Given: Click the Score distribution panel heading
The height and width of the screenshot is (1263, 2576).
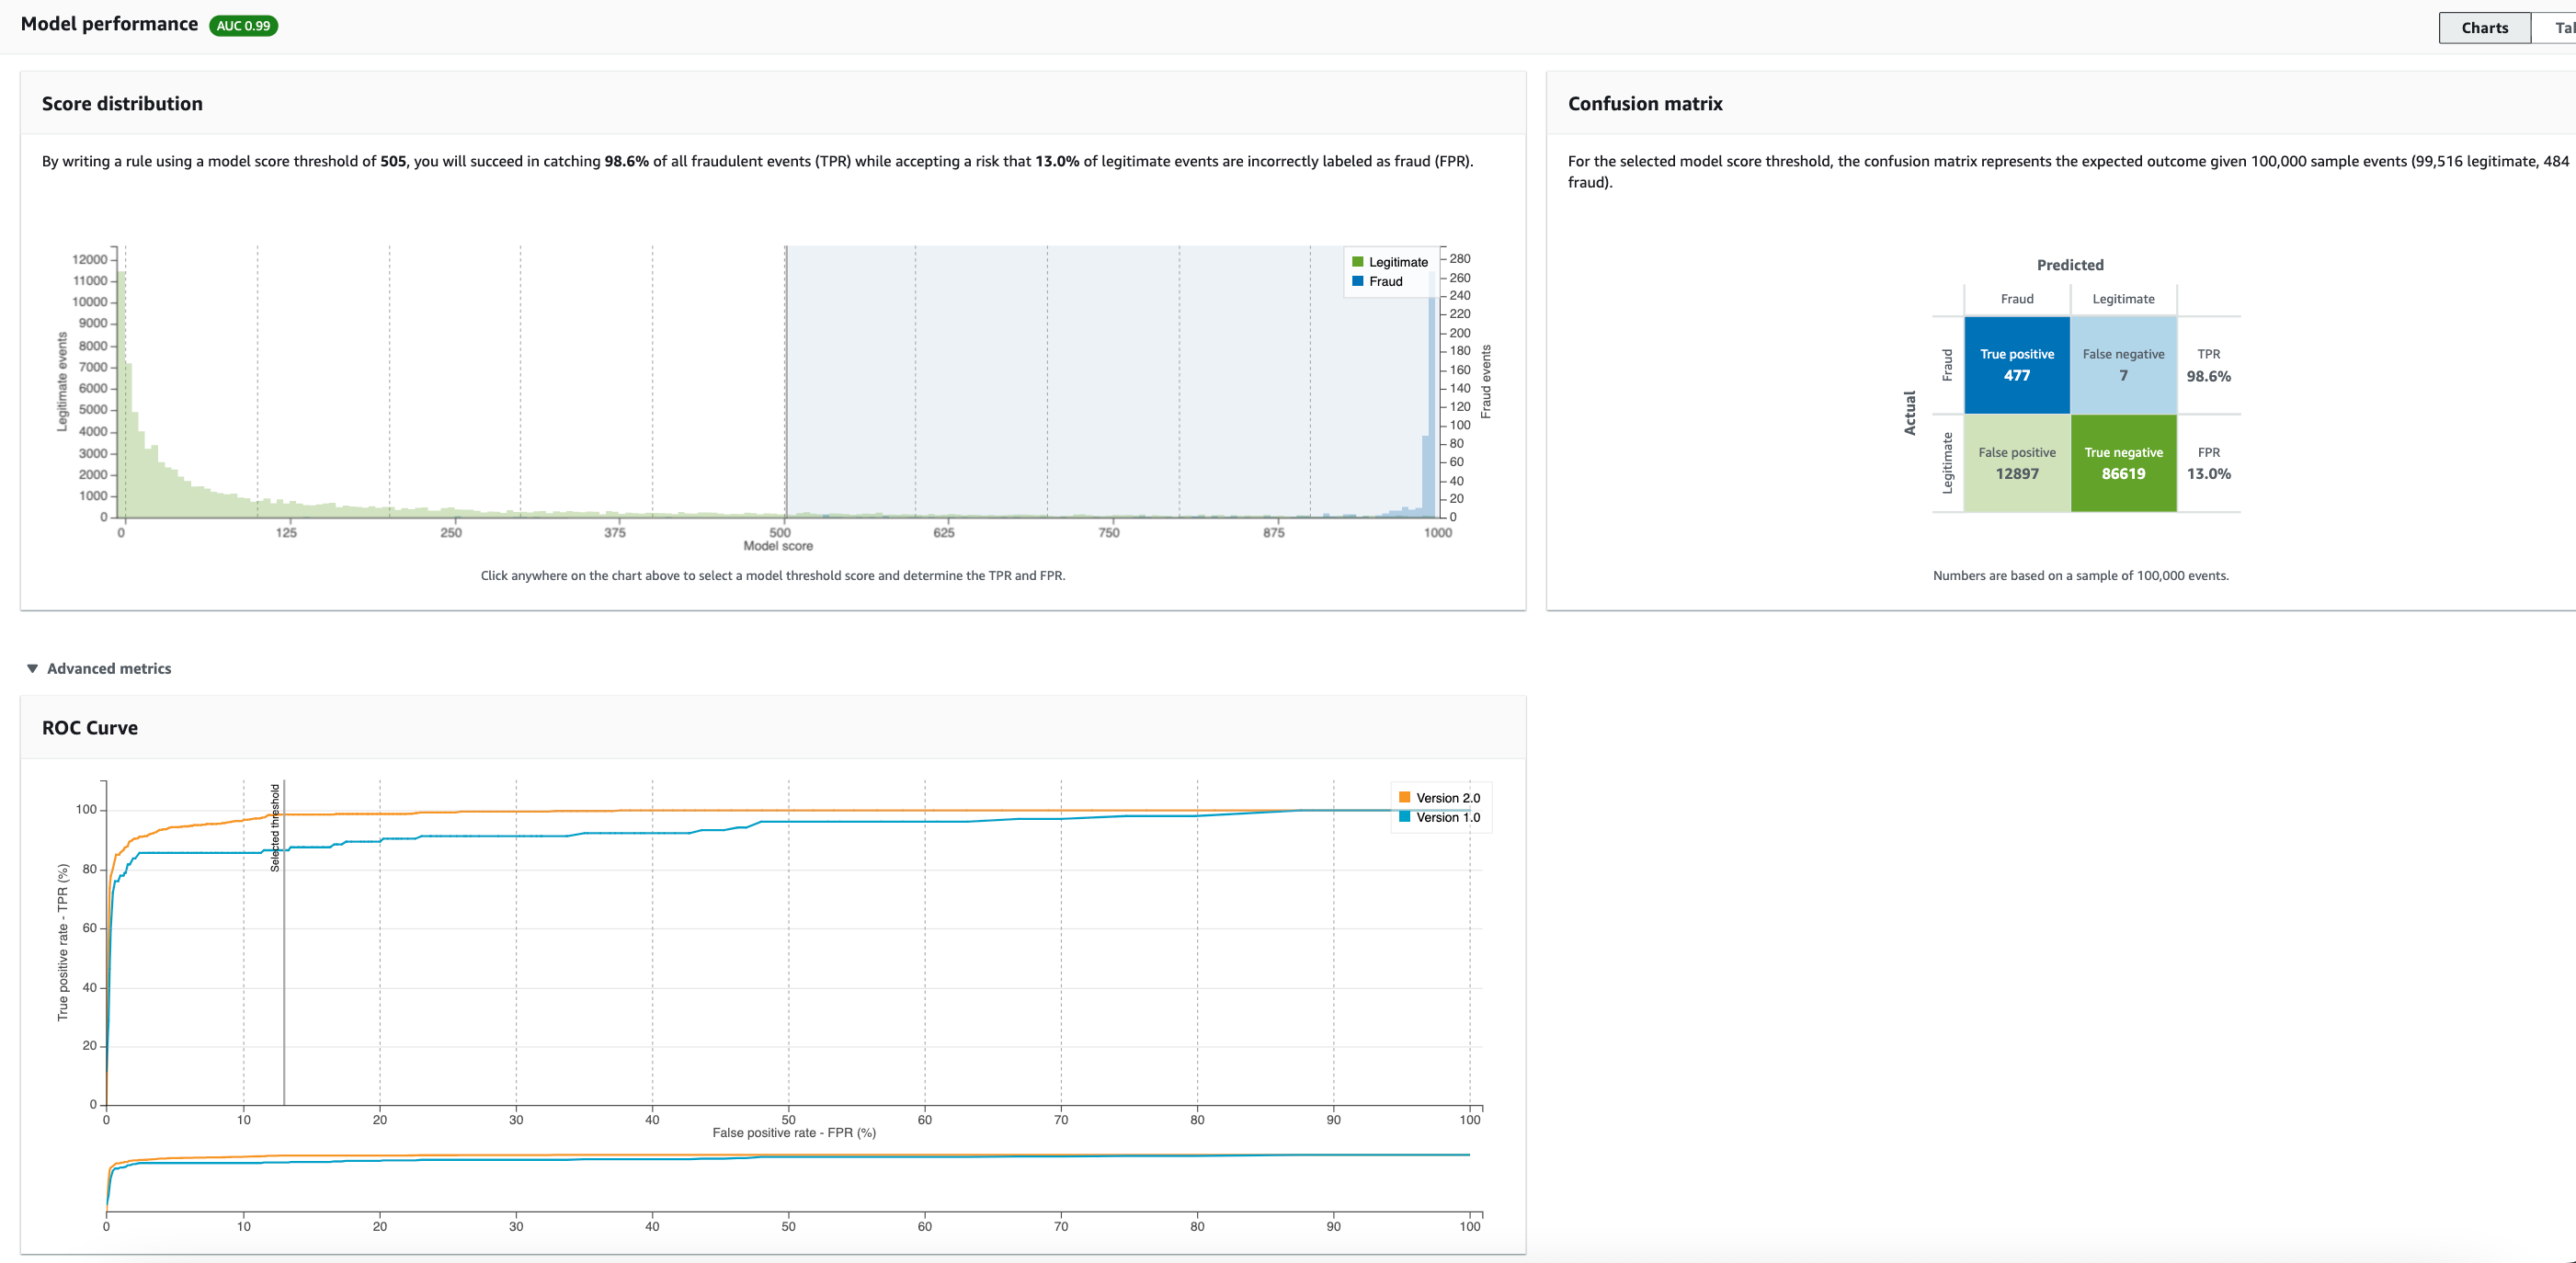Looking at the screenshot, I should [x=122, y=104].
